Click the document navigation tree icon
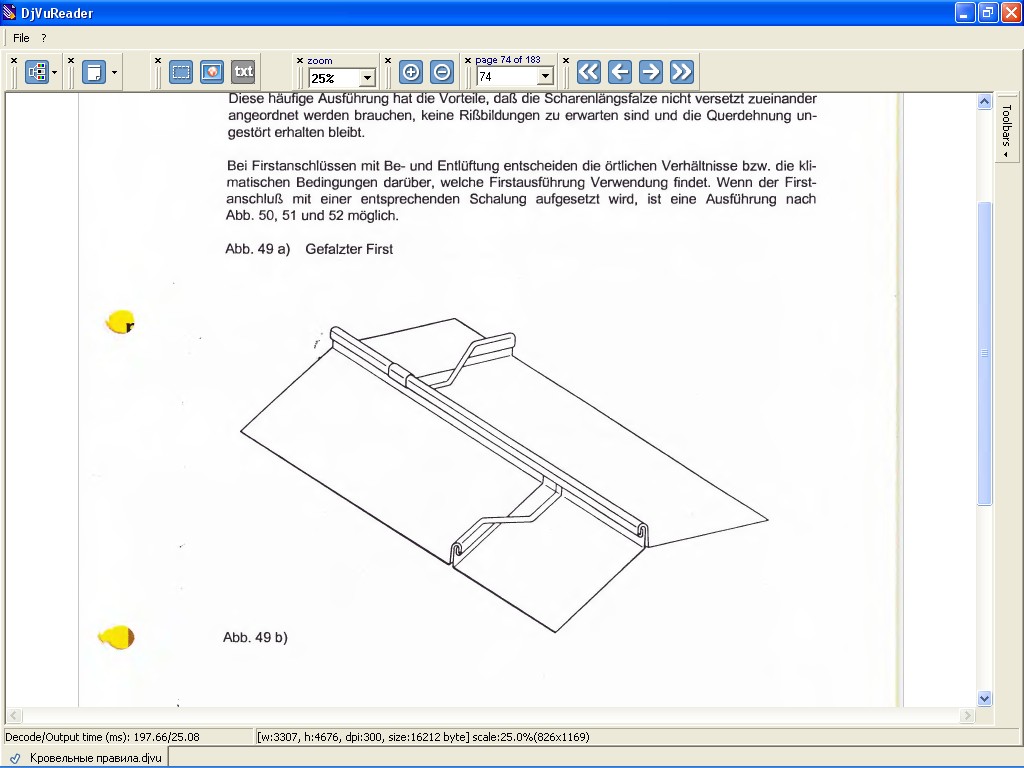1024x768 pixels. point(37,72)
